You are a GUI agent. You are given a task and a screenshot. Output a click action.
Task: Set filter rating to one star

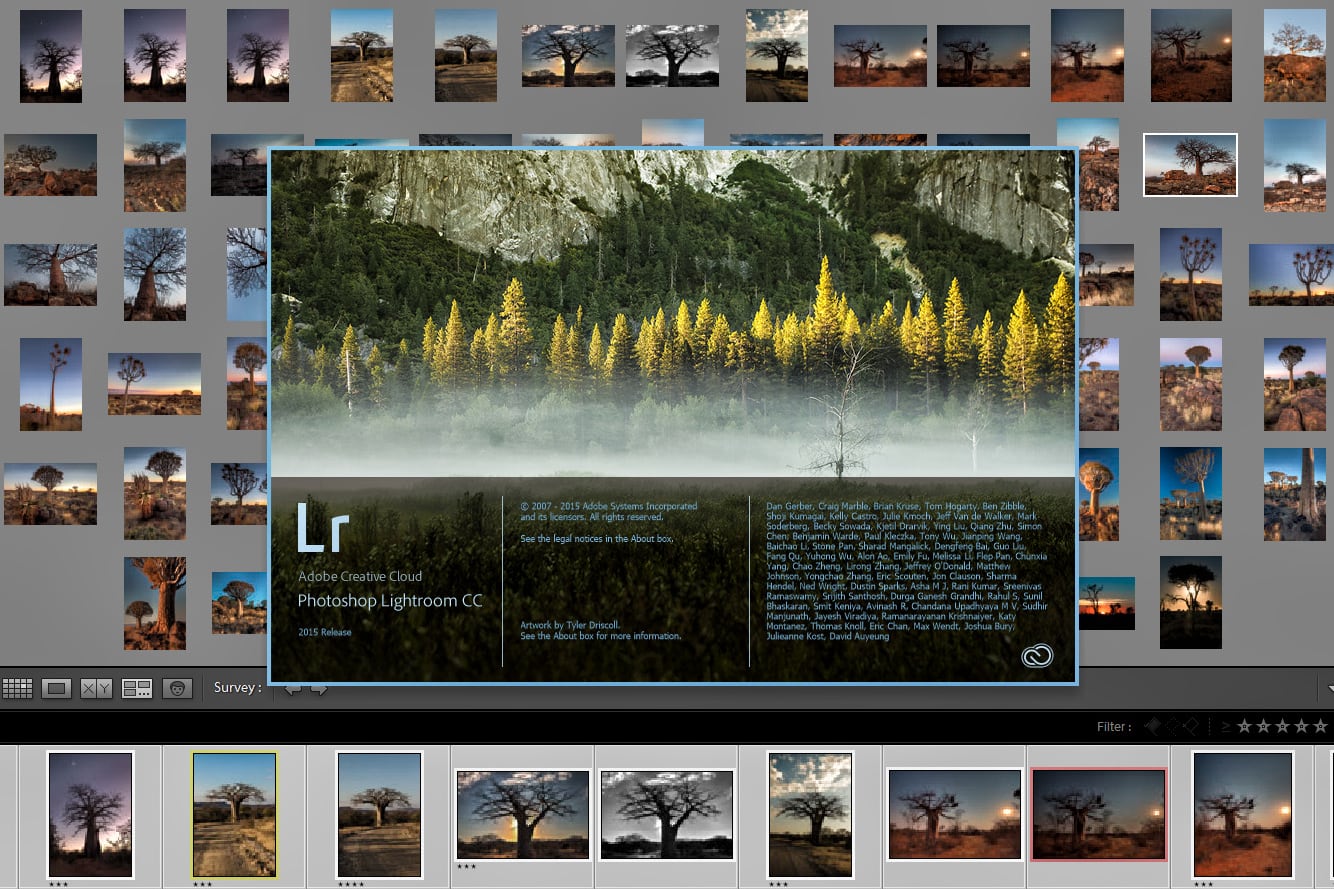pyautogui.click(x=1244, y=727)
